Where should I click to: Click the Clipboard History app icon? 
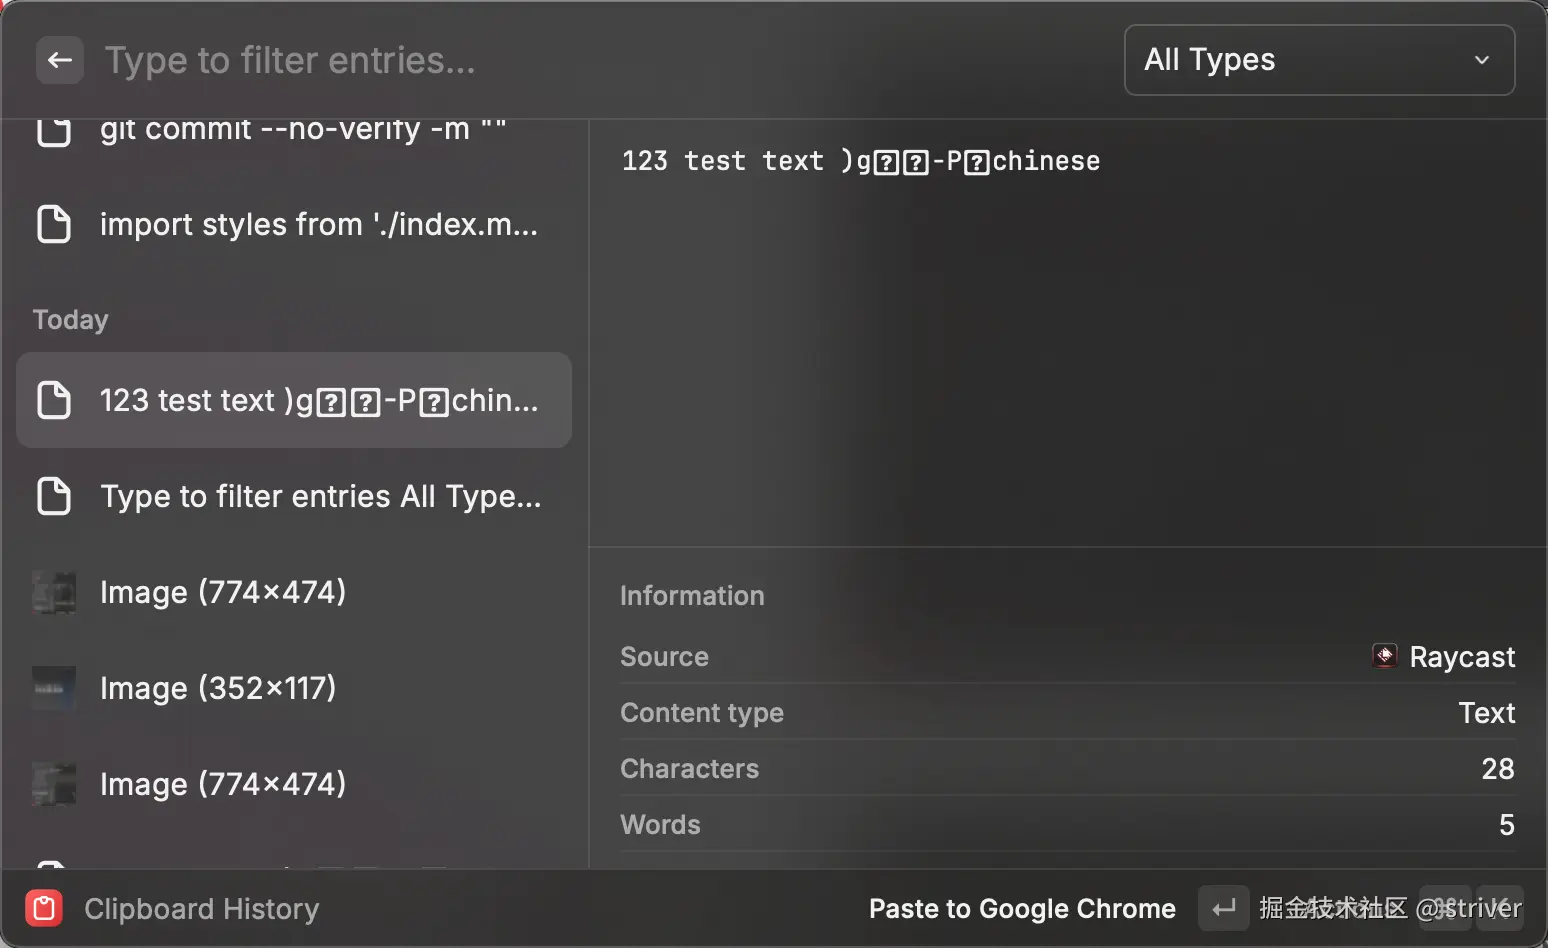tap(44, 908)
